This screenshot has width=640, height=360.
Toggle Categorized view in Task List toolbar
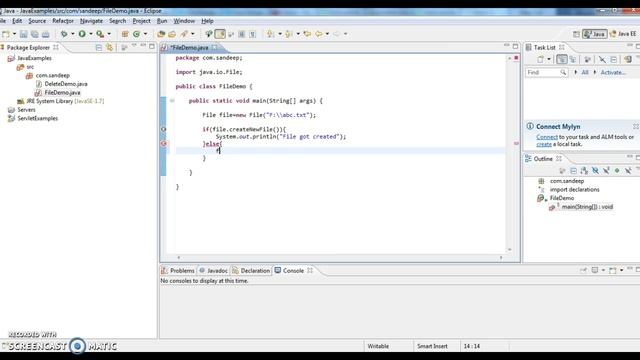562,60
